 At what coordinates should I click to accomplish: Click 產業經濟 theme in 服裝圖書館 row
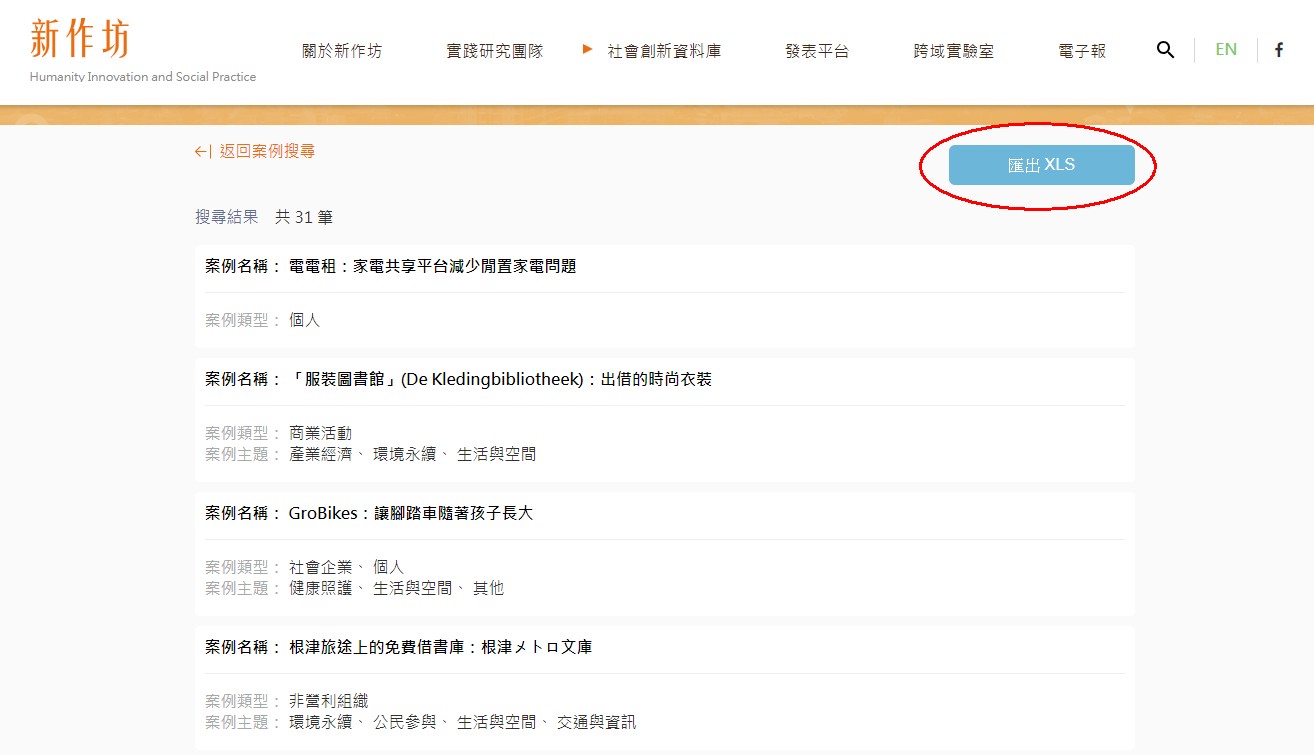pyautogui.click(x=320, y=454)
